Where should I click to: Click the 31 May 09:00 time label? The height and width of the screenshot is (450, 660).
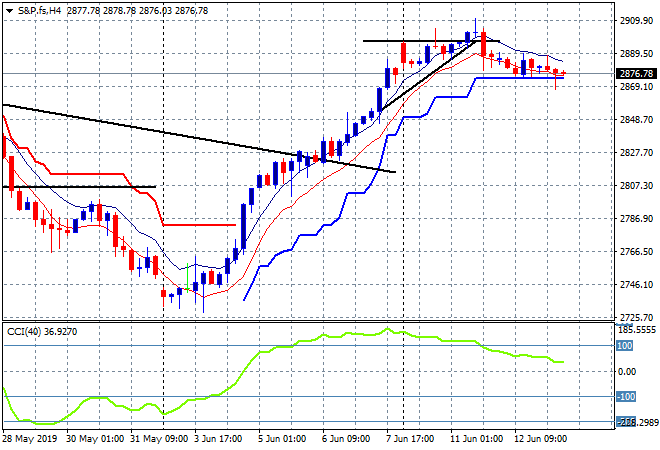pyautogui.click(x=159, y=439)
